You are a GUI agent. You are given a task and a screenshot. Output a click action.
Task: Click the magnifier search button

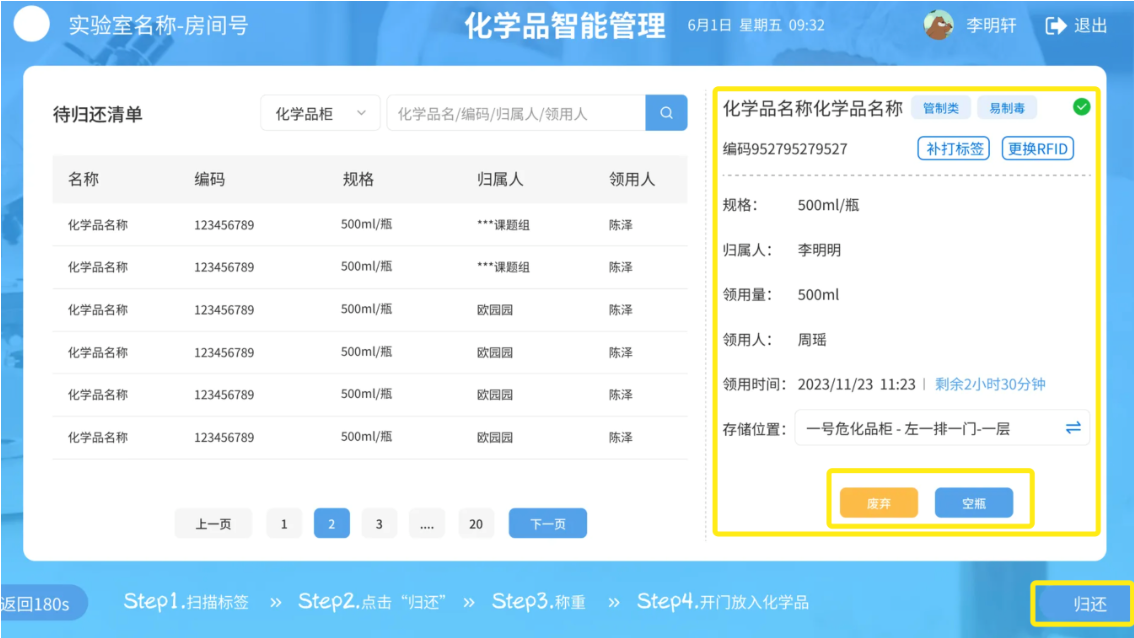coord(666,113)
